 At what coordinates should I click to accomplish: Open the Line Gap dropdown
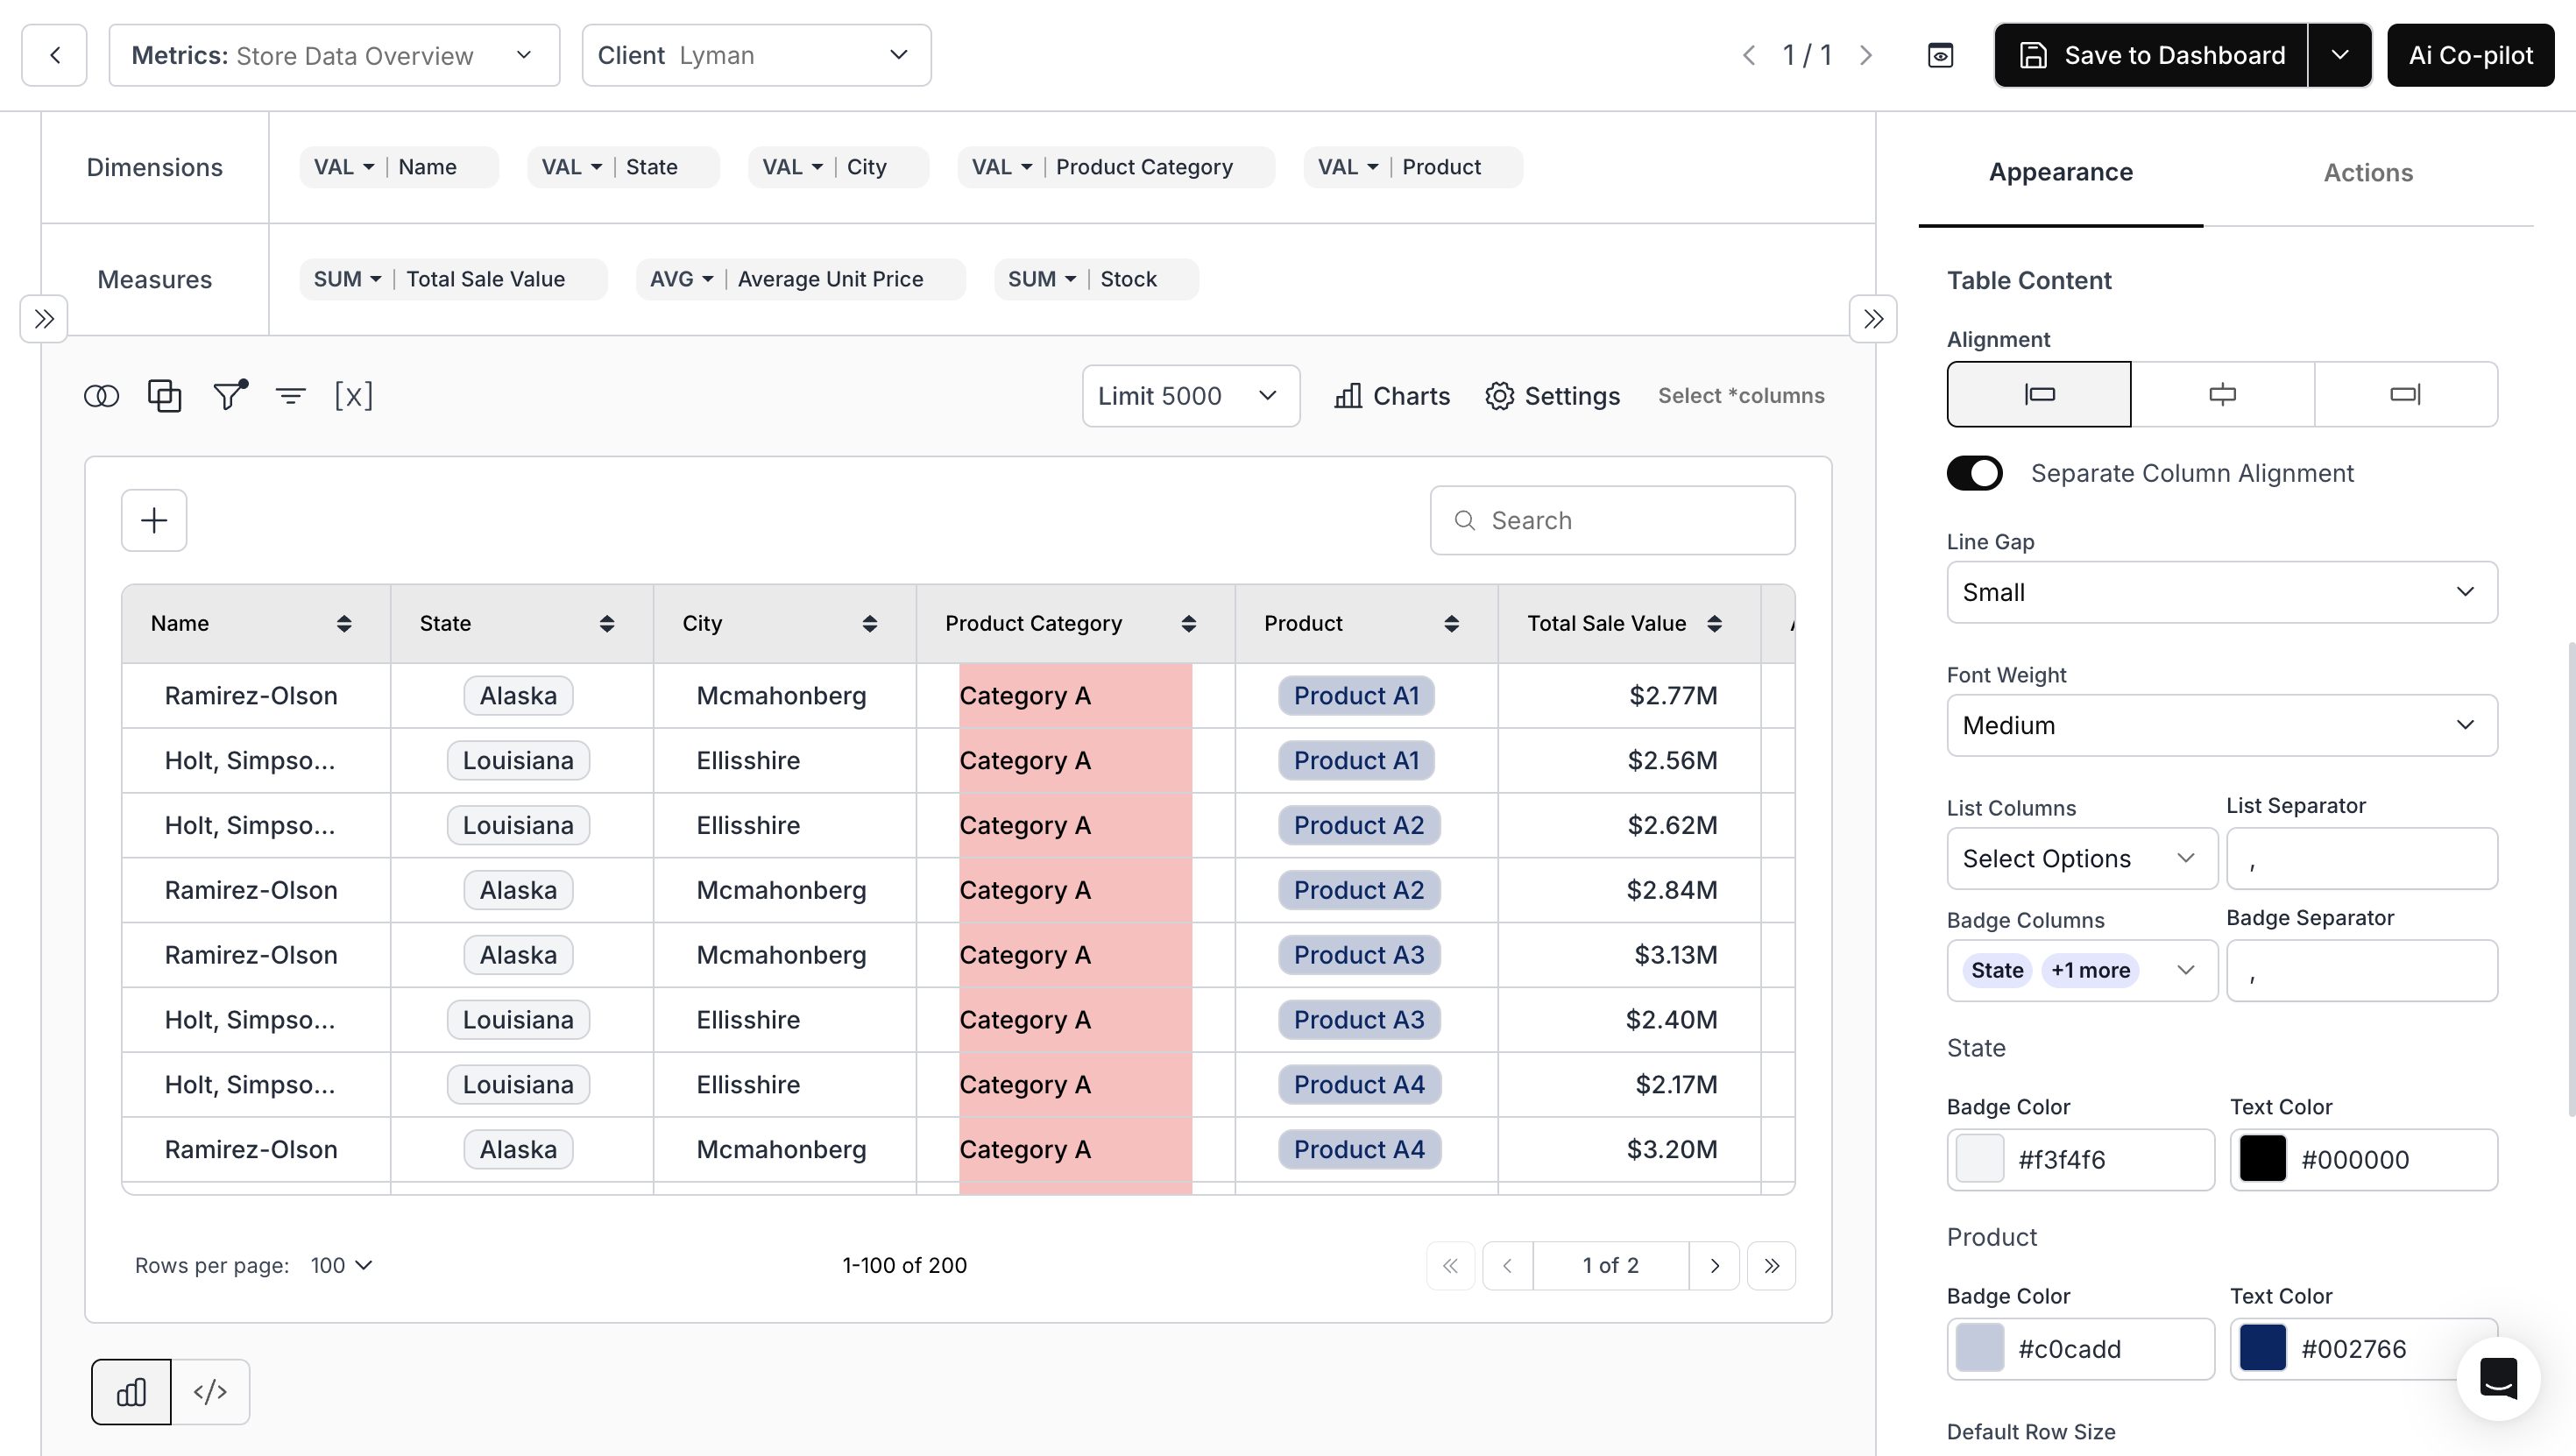2221,592
